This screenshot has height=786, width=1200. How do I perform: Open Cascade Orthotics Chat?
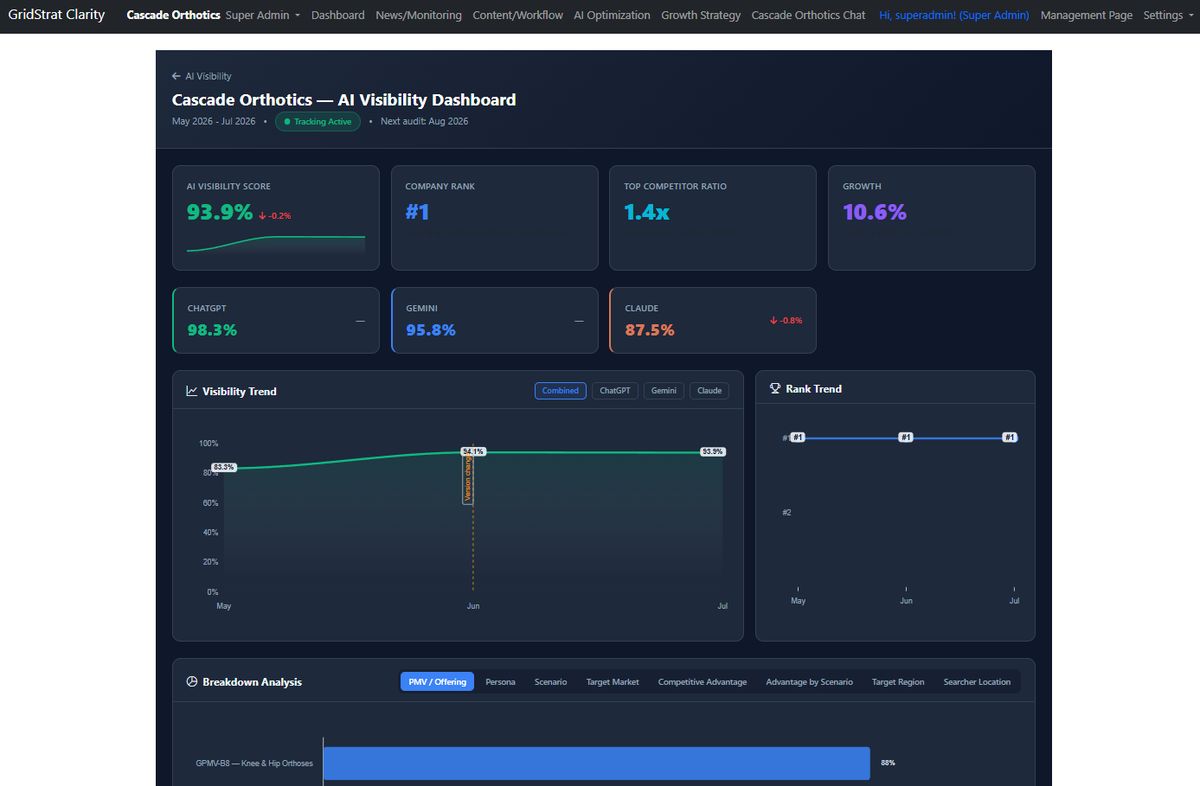pyautogui.click(x=809, y=15)
